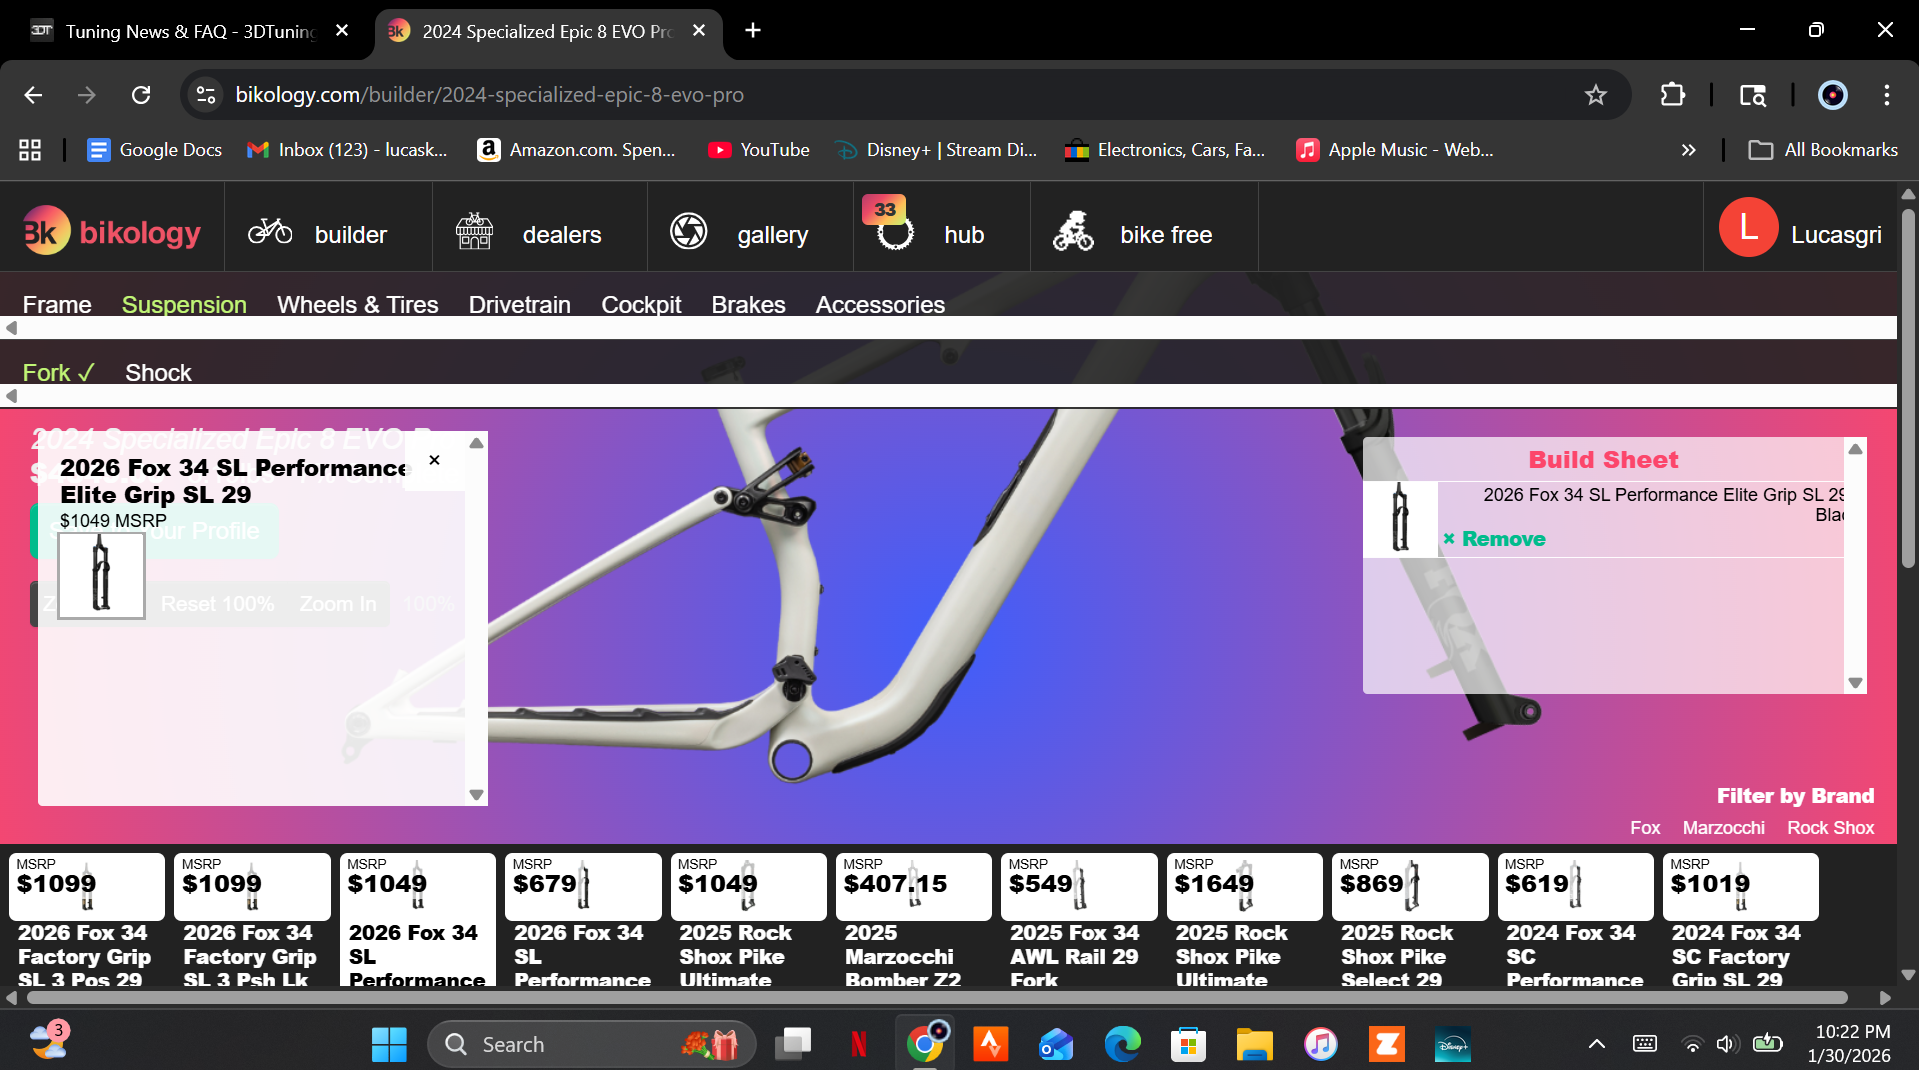The image size is (1919, 1070).
Task: Launch iTunes from the taskbar
Action: pyautogui.click(x=1320, y=1044)
